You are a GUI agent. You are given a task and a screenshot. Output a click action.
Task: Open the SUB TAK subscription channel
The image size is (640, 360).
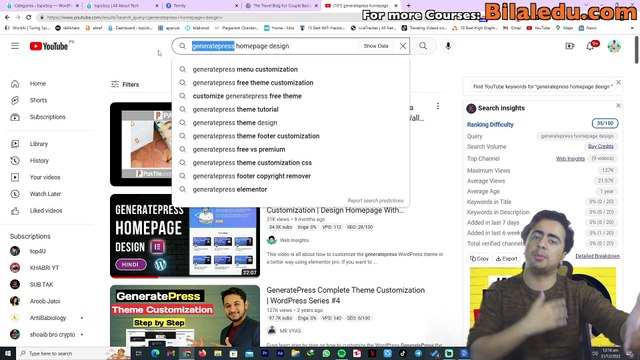click(x=41, y=285)
